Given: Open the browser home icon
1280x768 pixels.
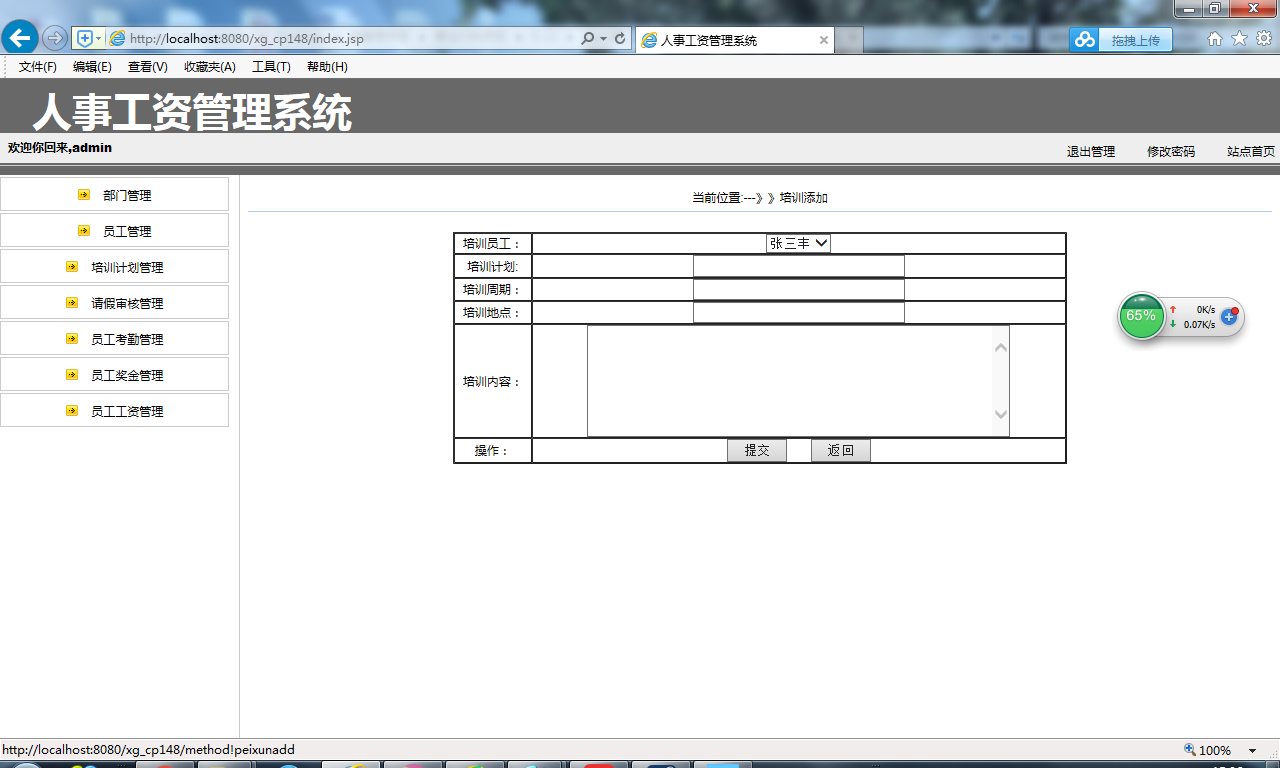Looking at the screenshot, I should [x=1215, y=39].
